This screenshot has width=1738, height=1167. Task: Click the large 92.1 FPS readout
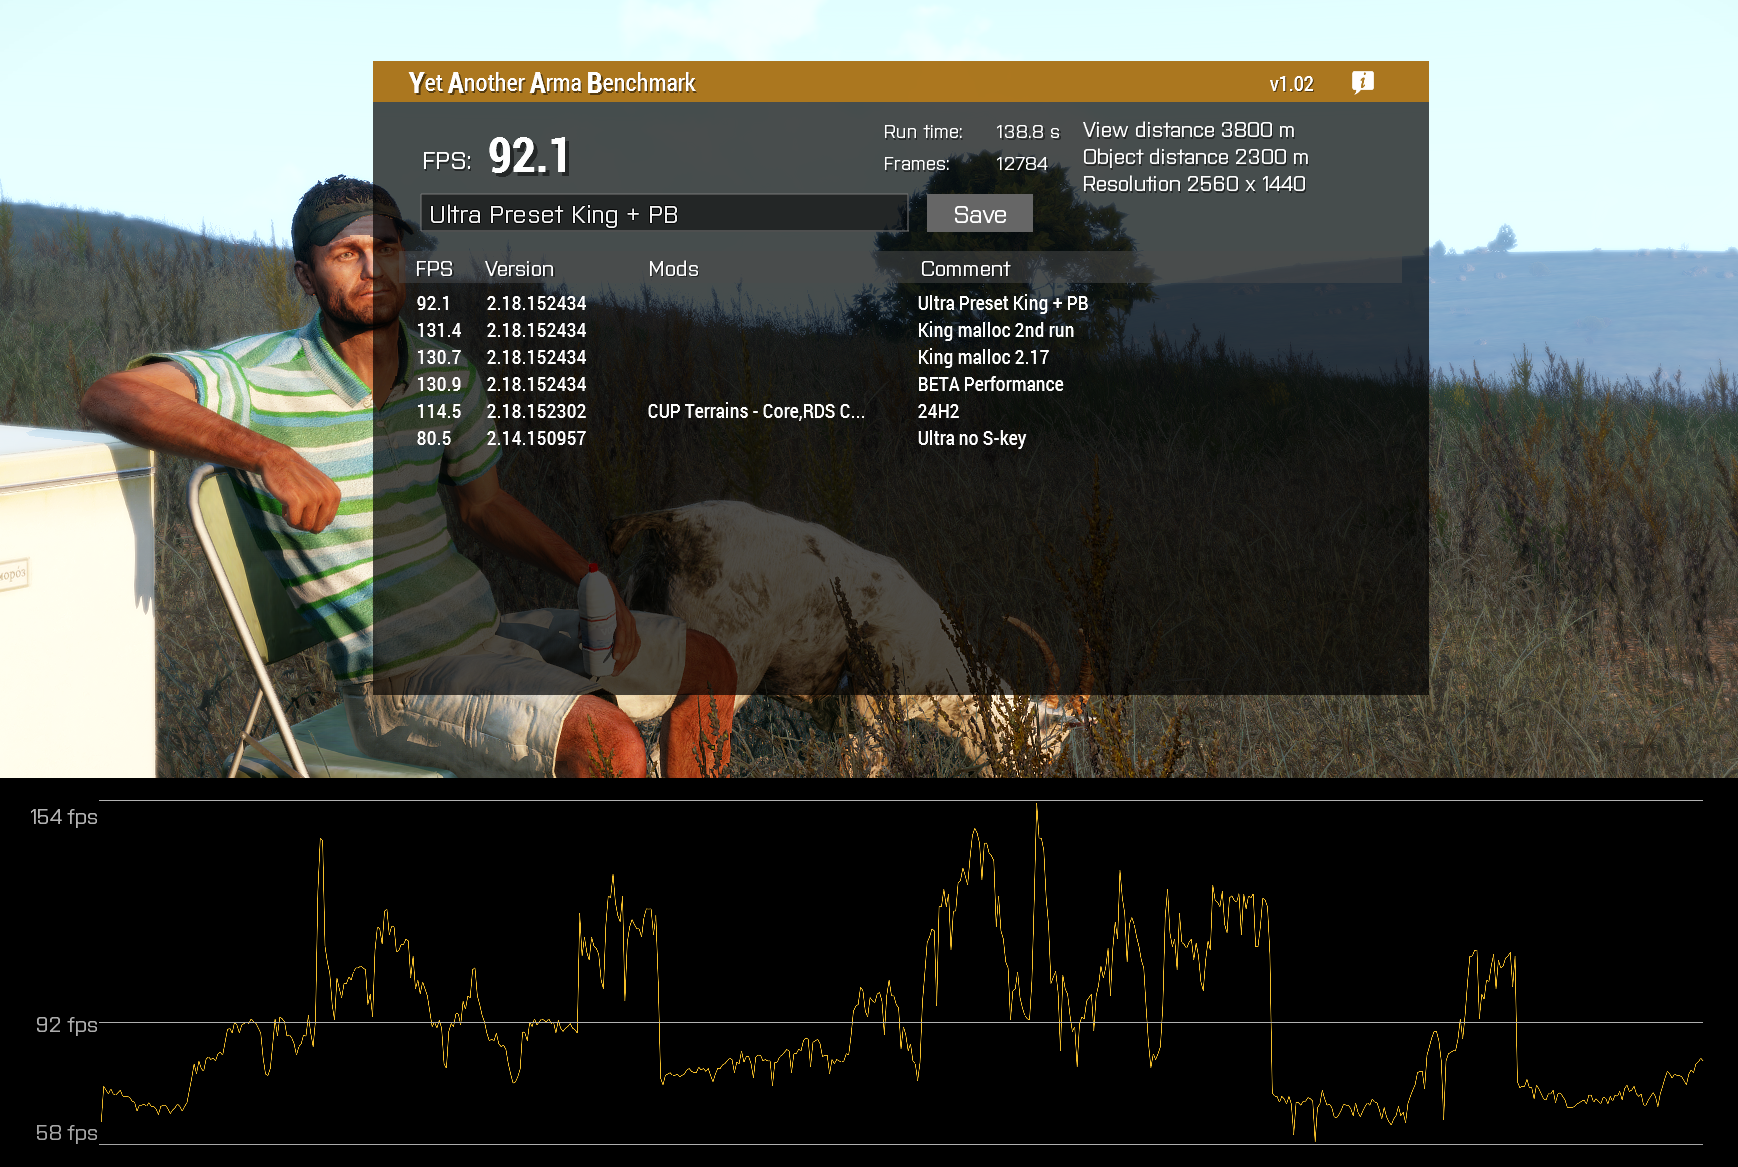coord(529,156)
